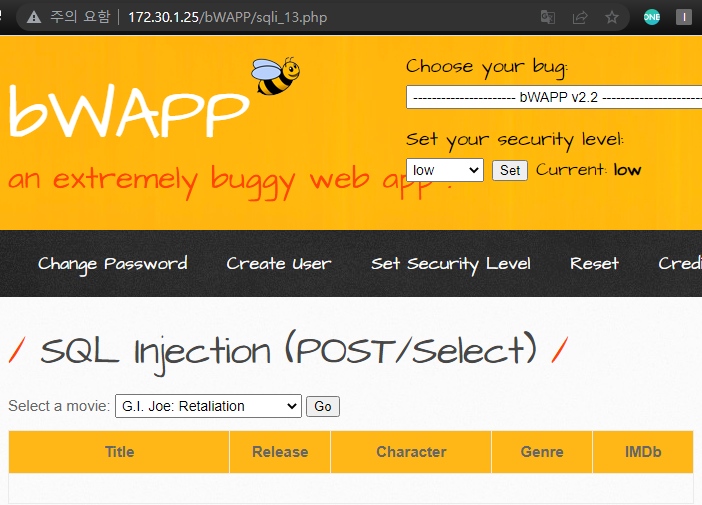The width and height of the screenshot is (702, 505).
Task: Open the Change Password menu item
Action: (112, 264)
